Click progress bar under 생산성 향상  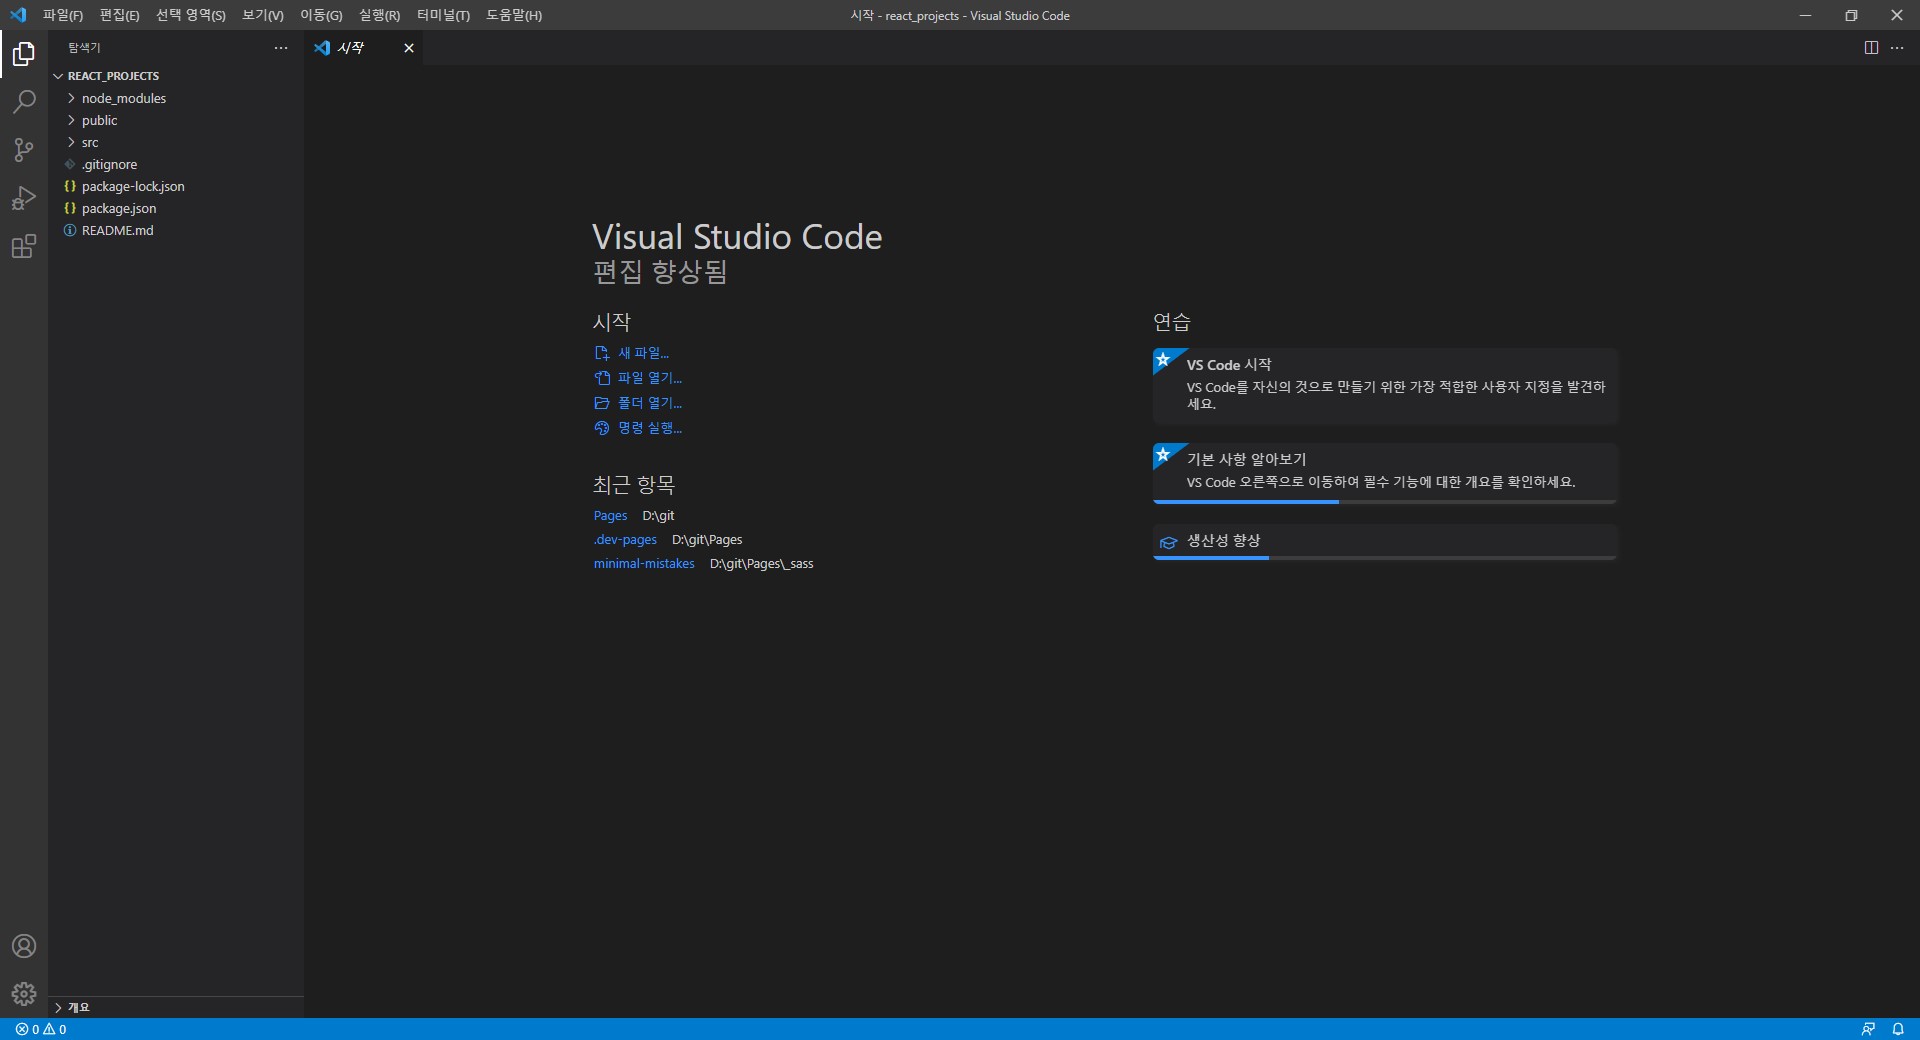click(x=1385, y=558)
